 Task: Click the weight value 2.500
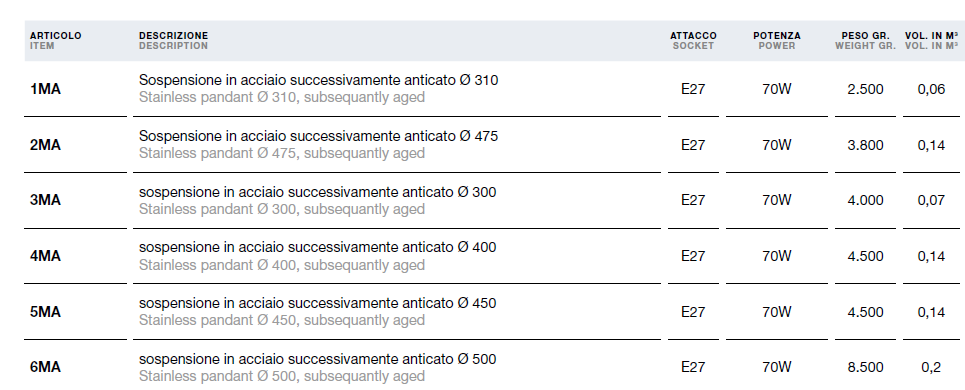click(865, 89)
